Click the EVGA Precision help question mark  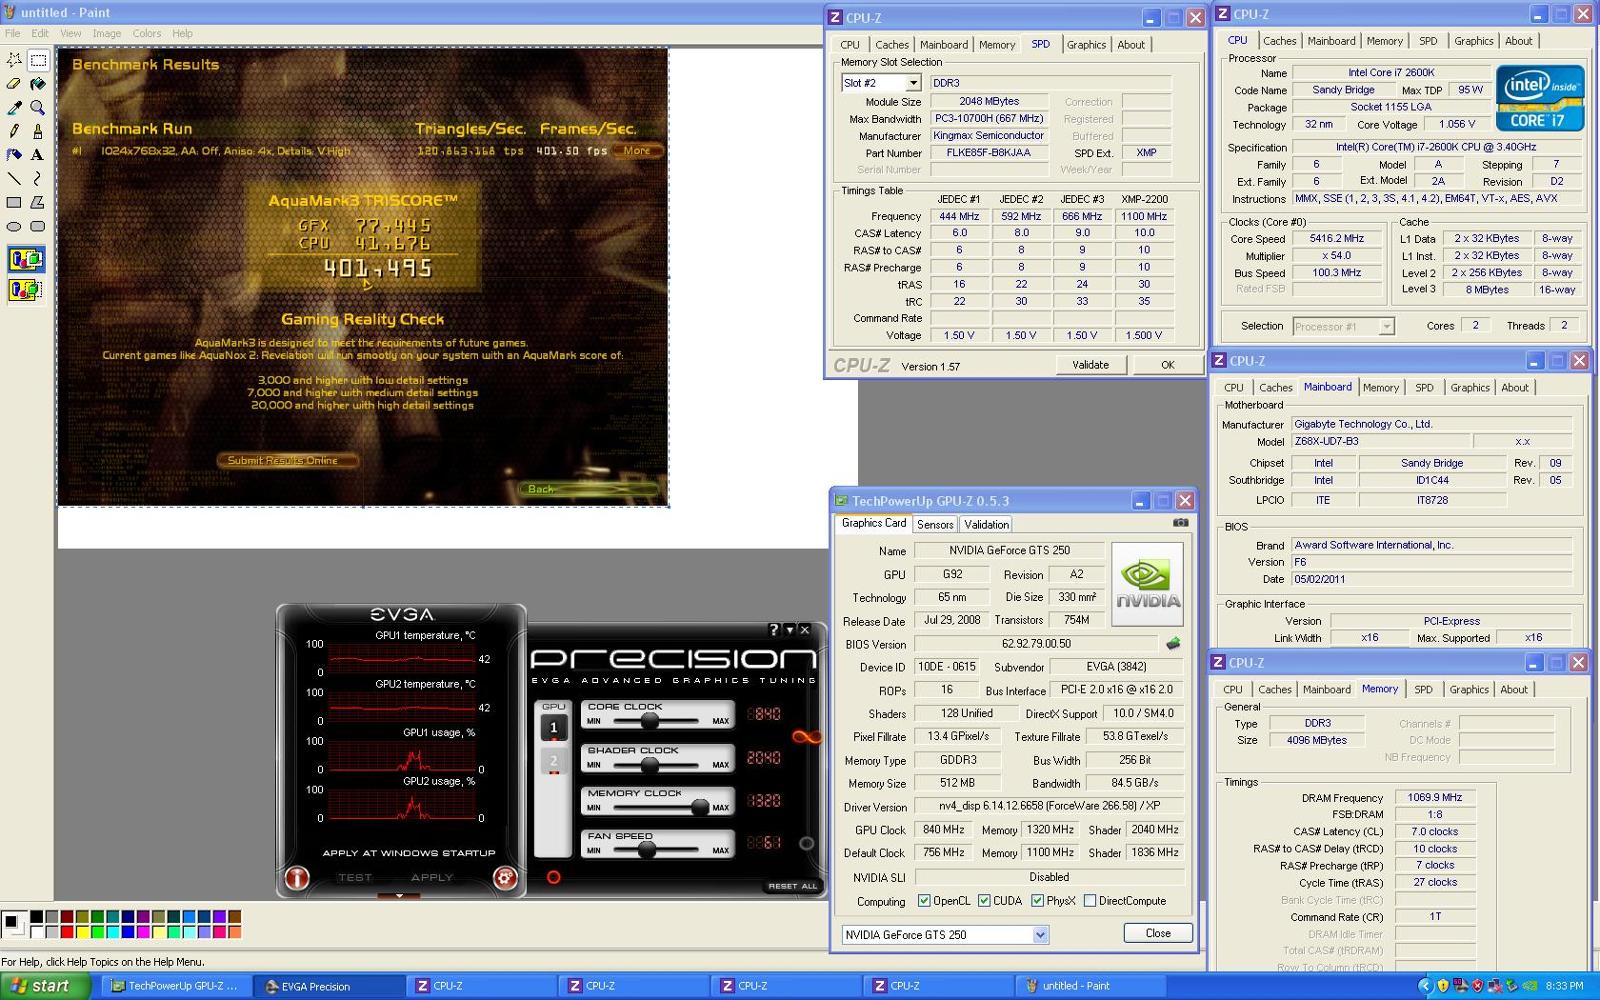point(773,630)
